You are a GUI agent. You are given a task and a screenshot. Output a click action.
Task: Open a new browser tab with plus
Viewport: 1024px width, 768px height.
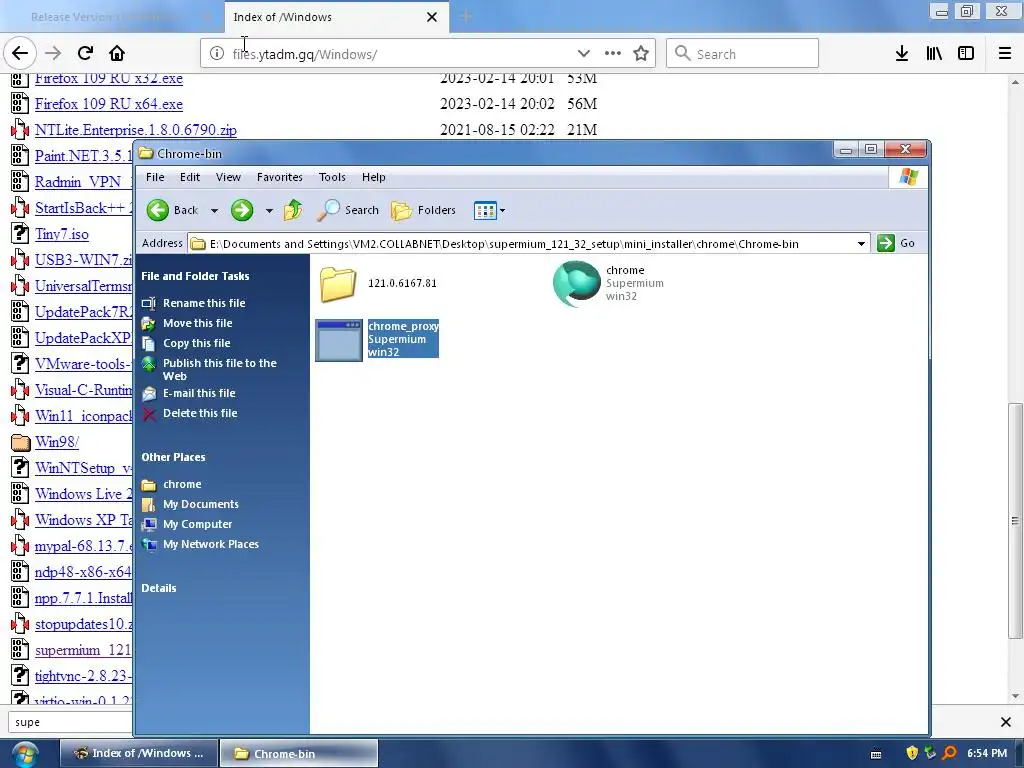466,16
